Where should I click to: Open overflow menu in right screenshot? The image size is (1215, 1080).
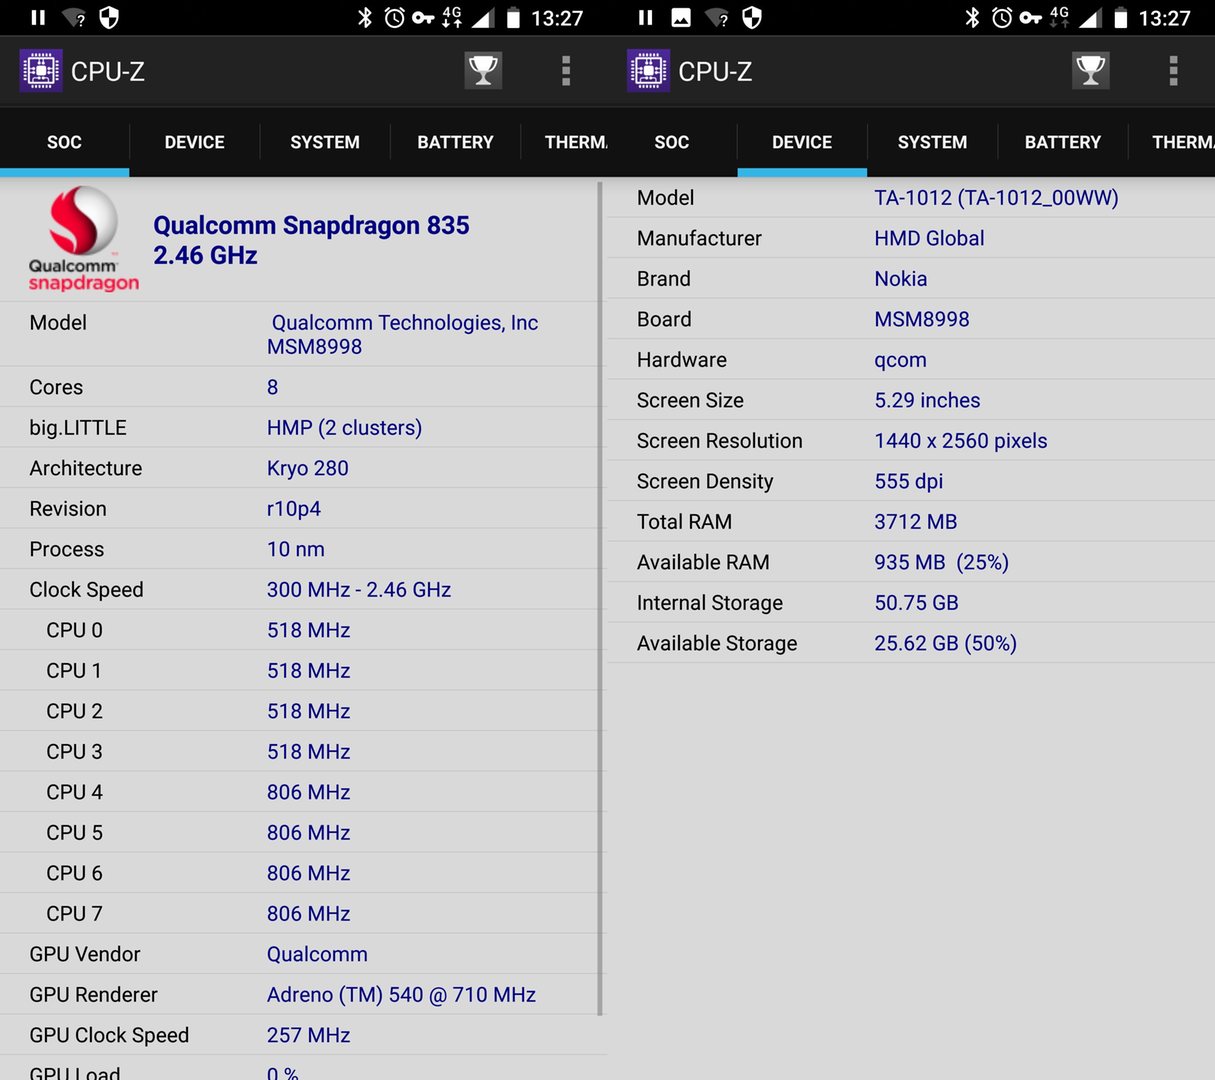click(x=1173, y=71)
